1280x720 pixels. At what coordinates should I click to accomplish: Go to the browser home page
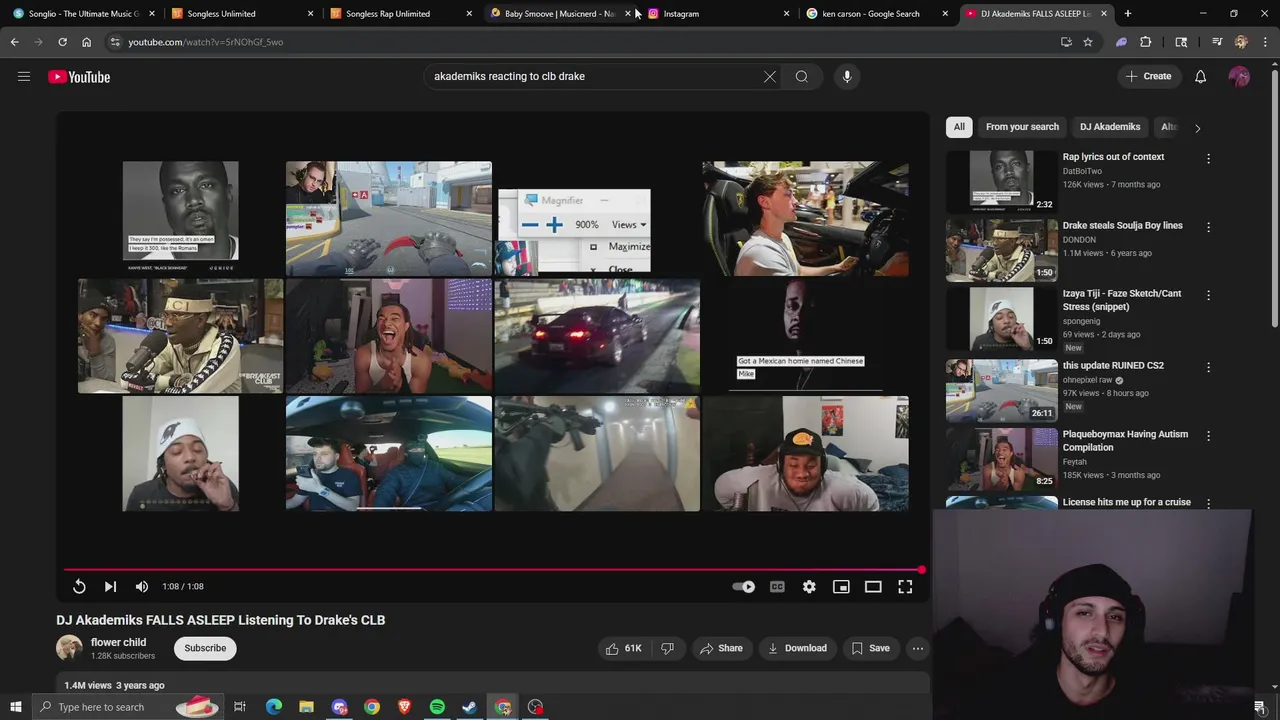[86, 42]
